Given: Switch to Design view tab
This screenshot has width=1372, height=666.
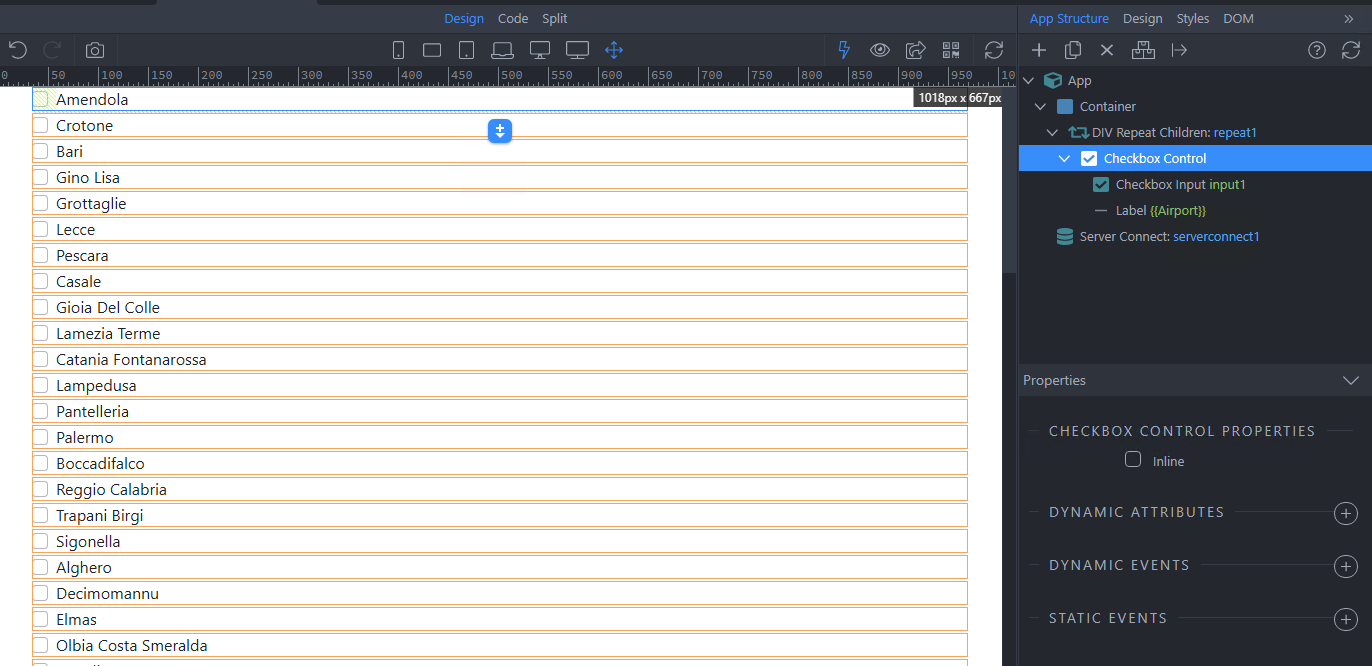Looking at the screenshot, I should coord(464,19).
